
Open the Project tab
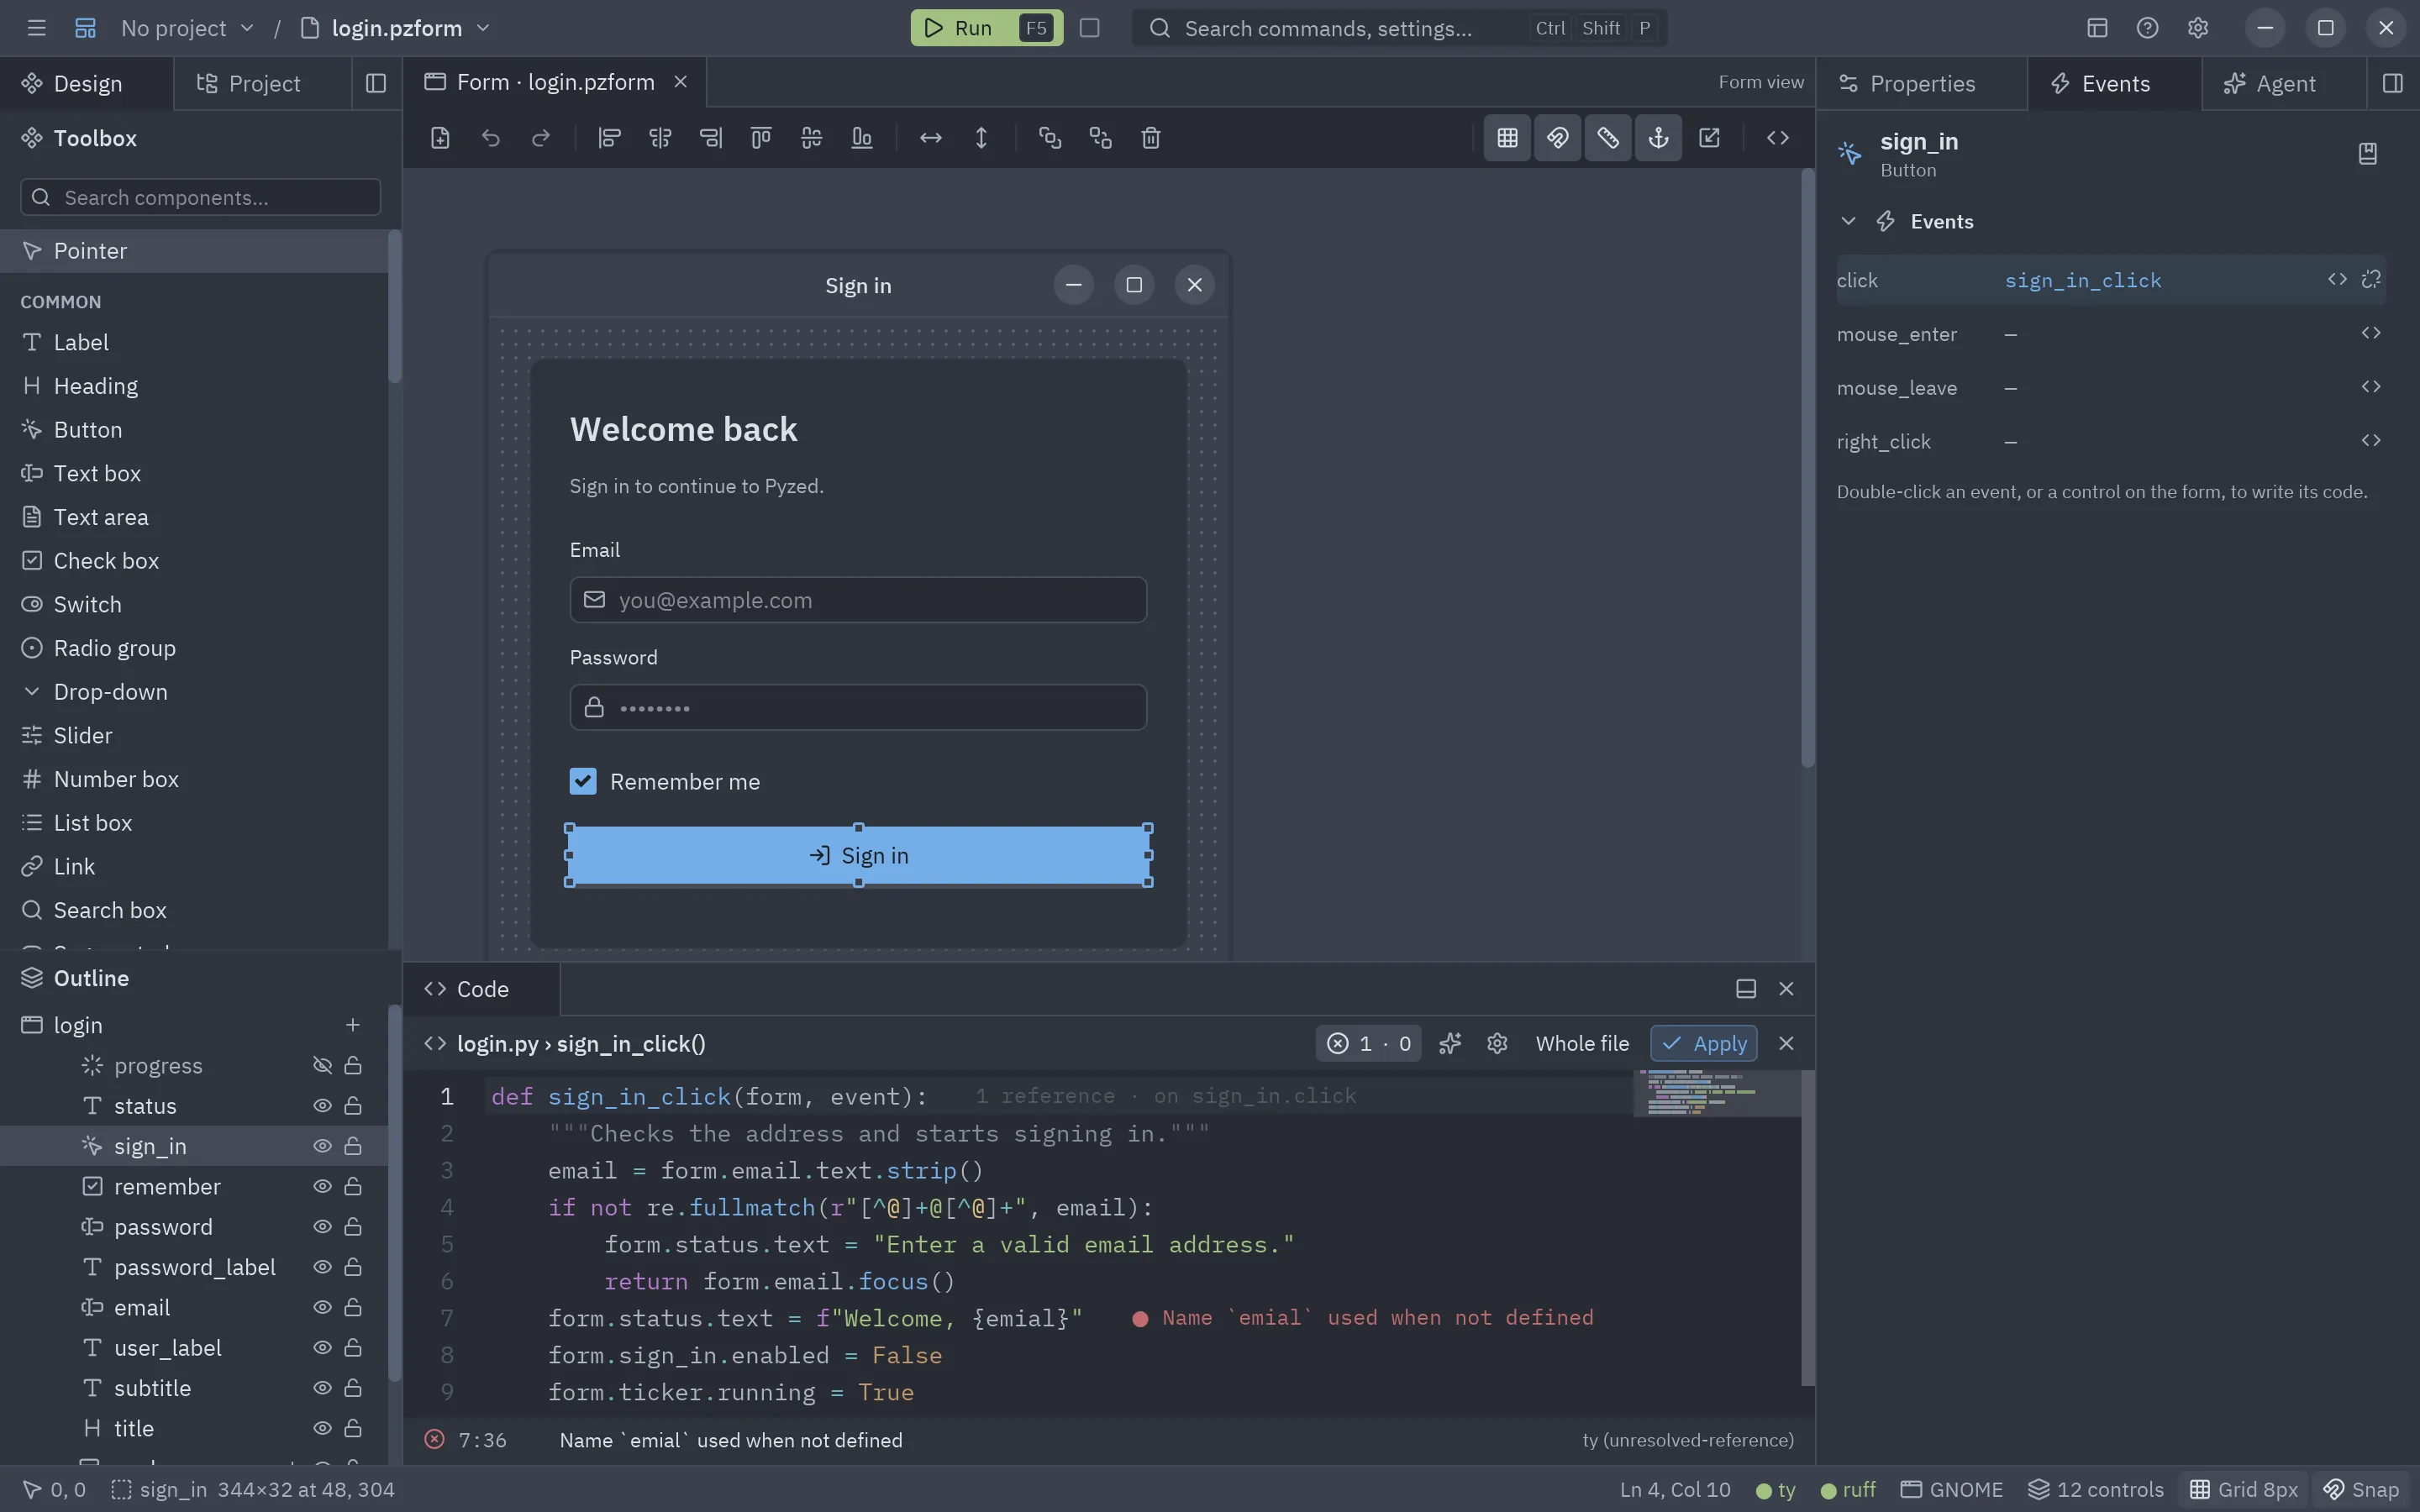click(262, 84)
